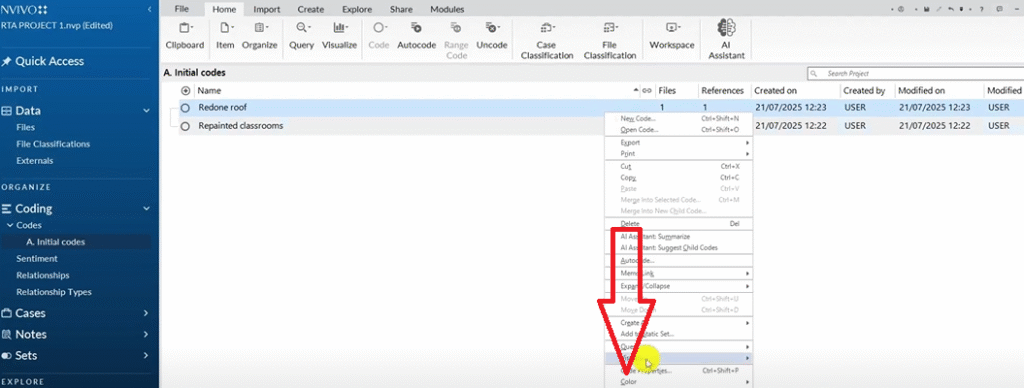Image resolution: width=1024 pixels, height=388 pixels.
Task: Sort by the Created on column header
Action: click(775, 91)
